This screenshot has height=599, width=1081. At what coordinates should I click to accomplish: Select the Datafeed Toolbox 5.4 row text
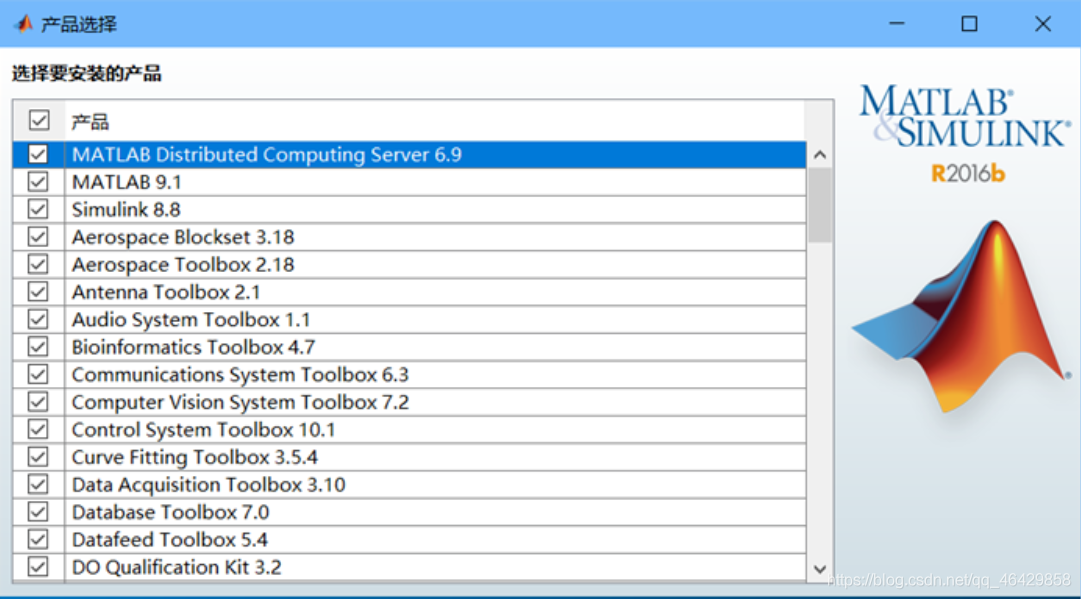tap(170, 540)
